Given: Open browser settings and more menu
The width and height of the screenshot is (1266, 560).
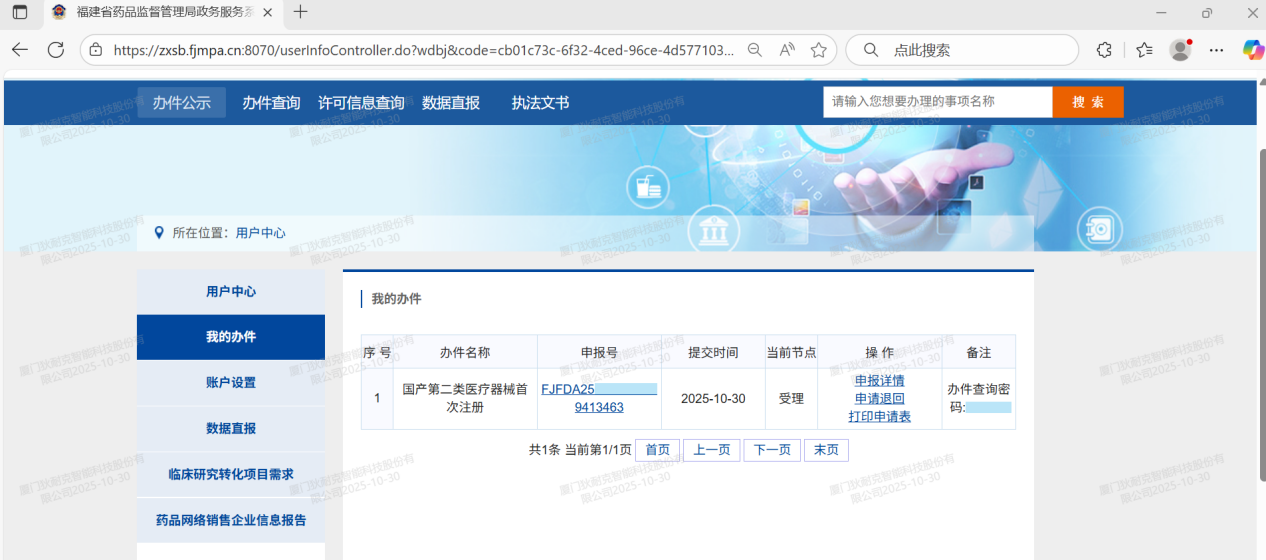Looking at the screenshot, I should pyautogui.click(x=1216, y=50).
